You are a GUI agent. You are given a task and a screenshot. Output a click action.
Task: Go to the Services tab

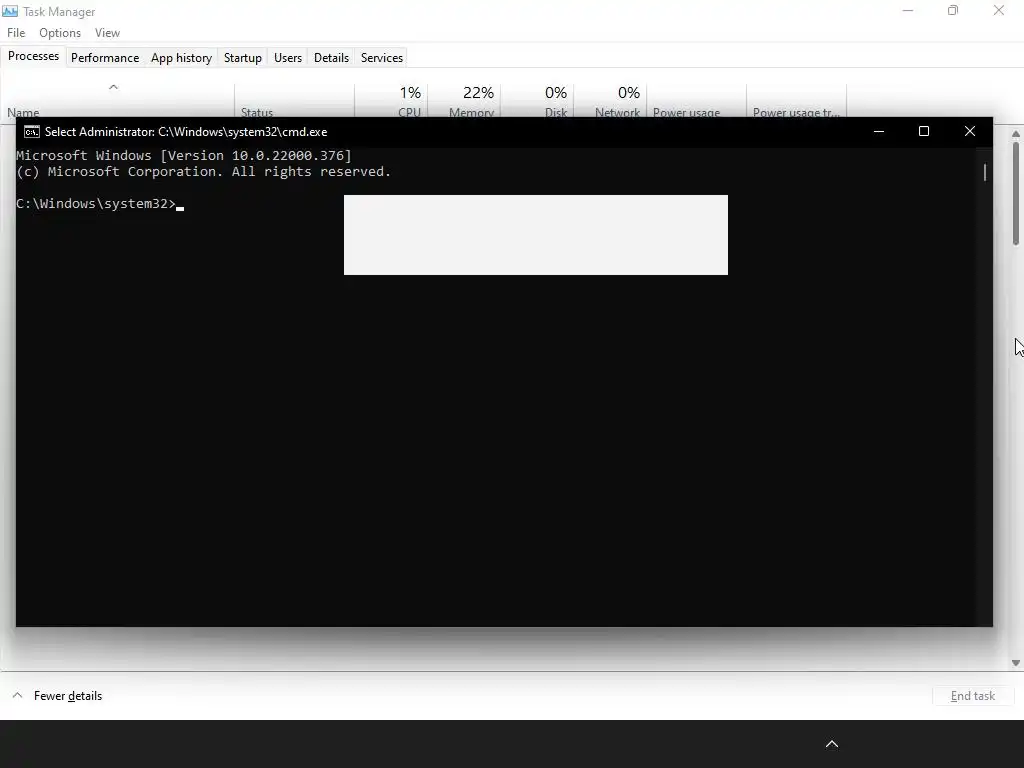point(382,57)
